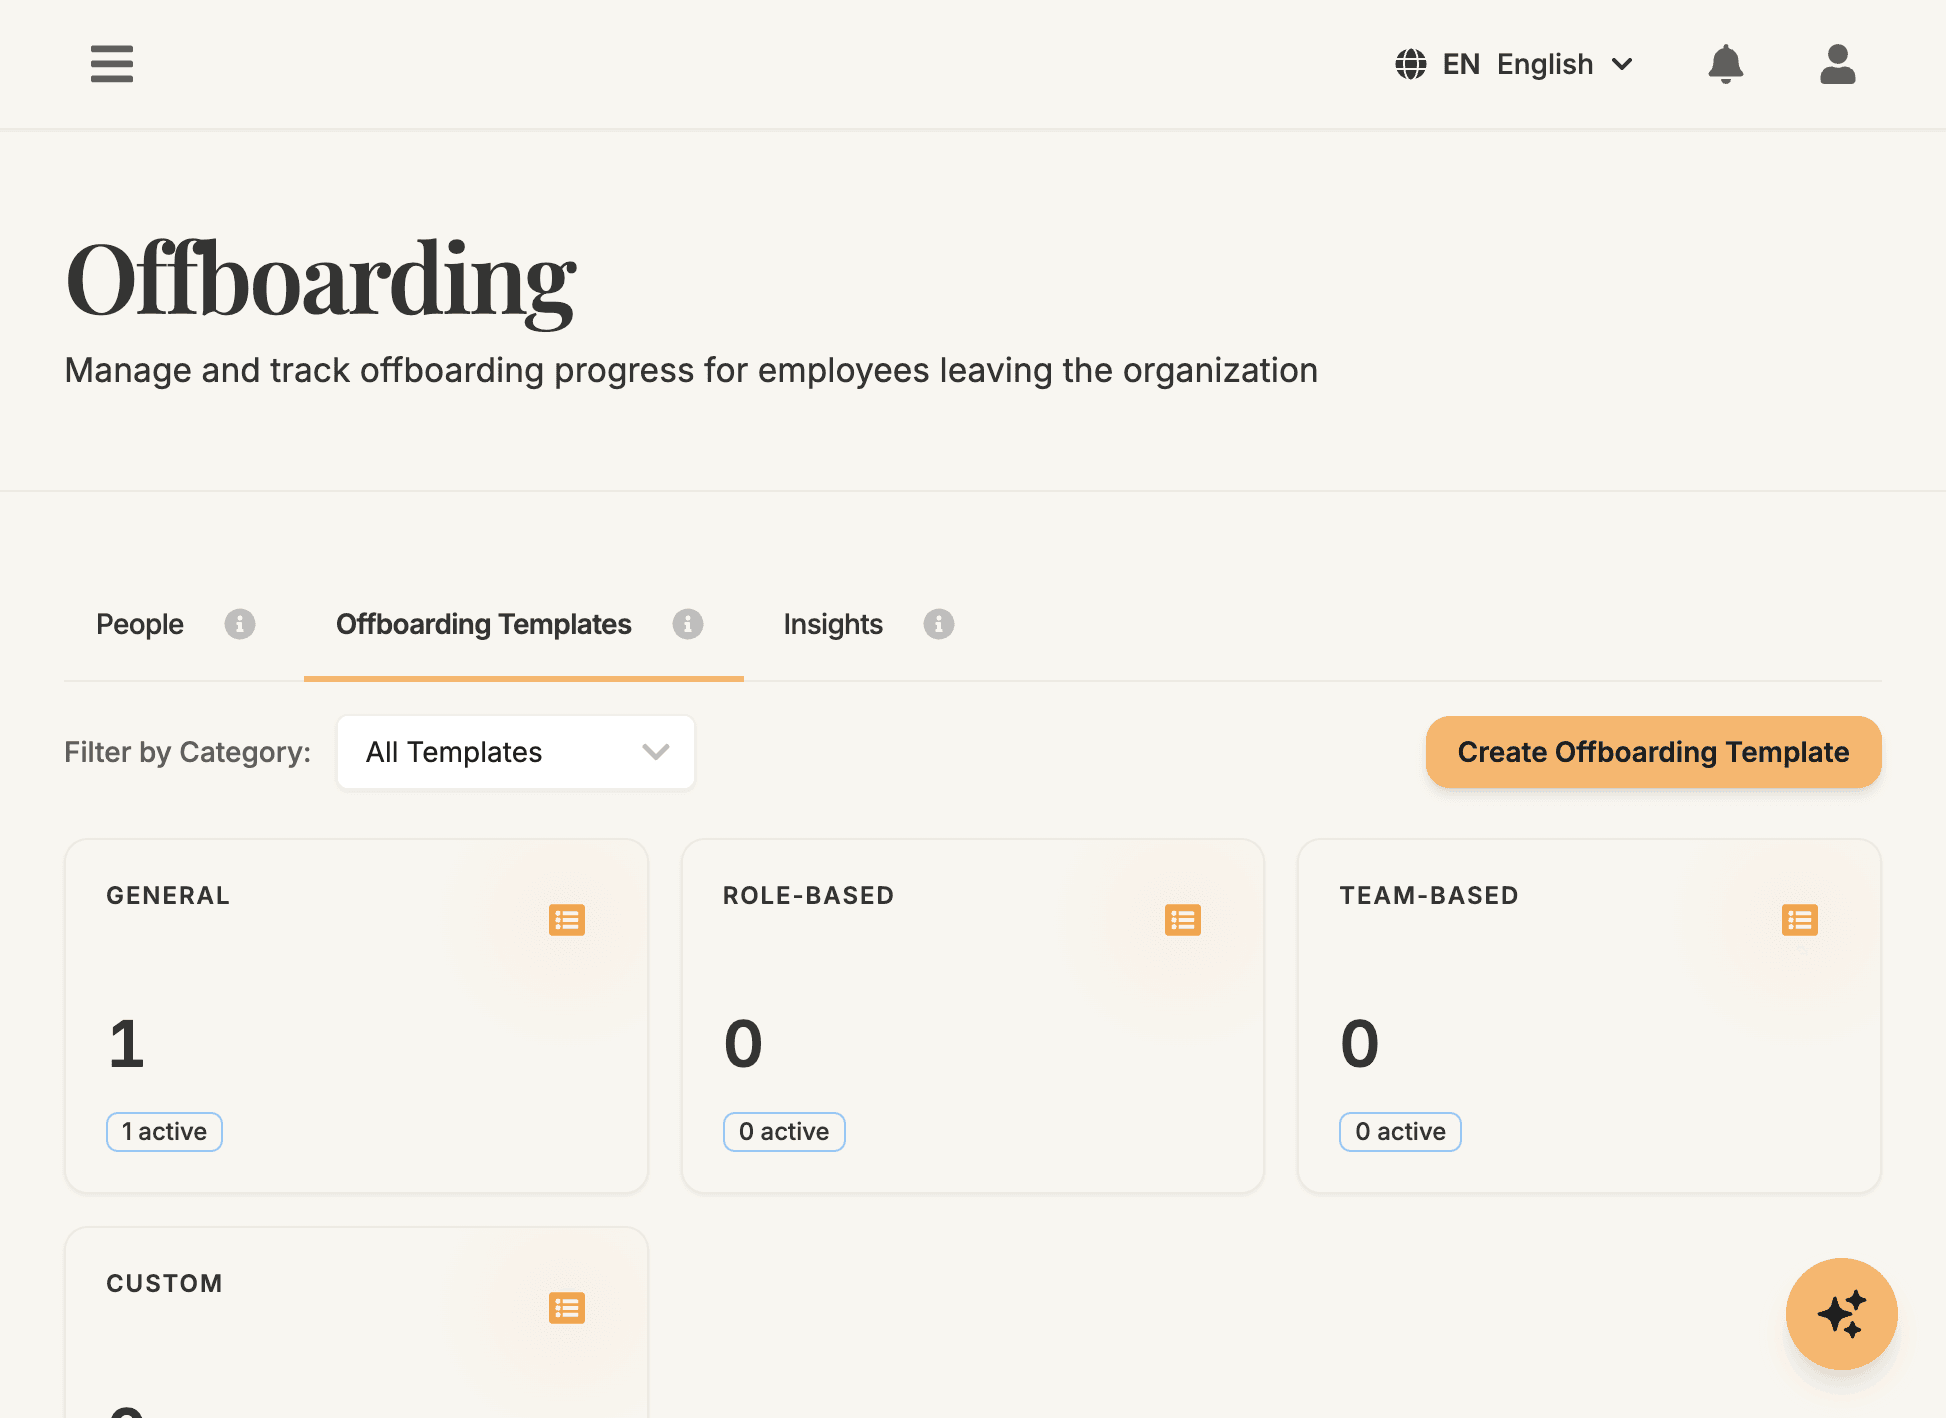Click the info icon next to Offboarding Templates

click(687, 624)
